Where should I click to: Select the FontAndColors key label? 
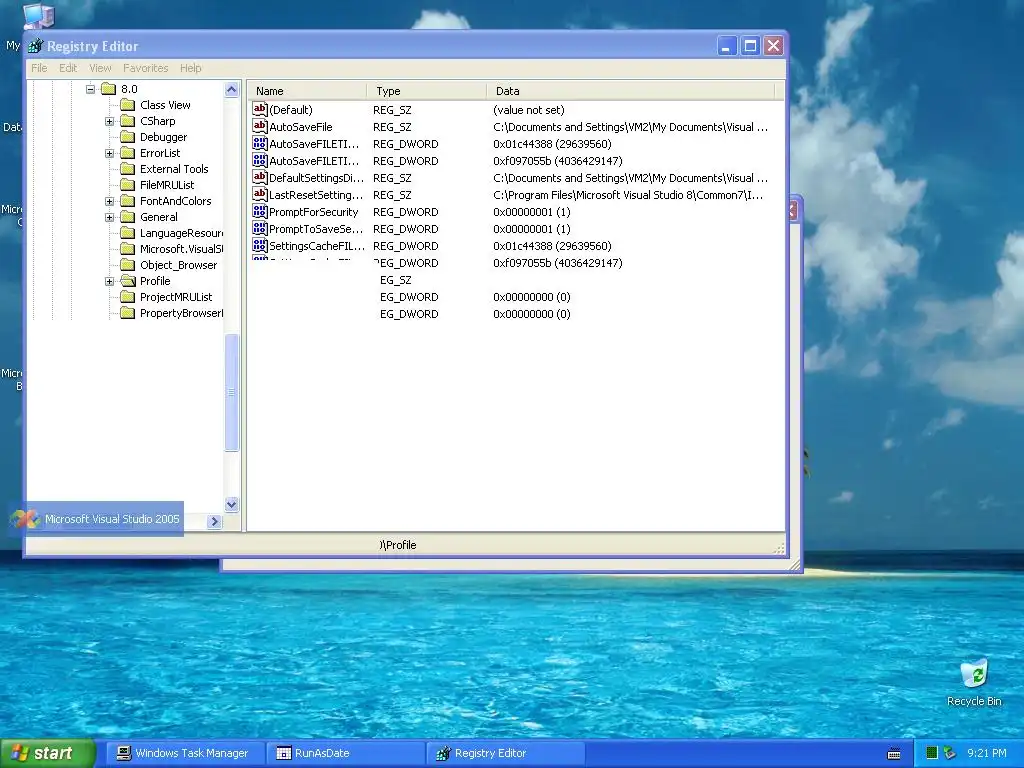click(176, 201)
